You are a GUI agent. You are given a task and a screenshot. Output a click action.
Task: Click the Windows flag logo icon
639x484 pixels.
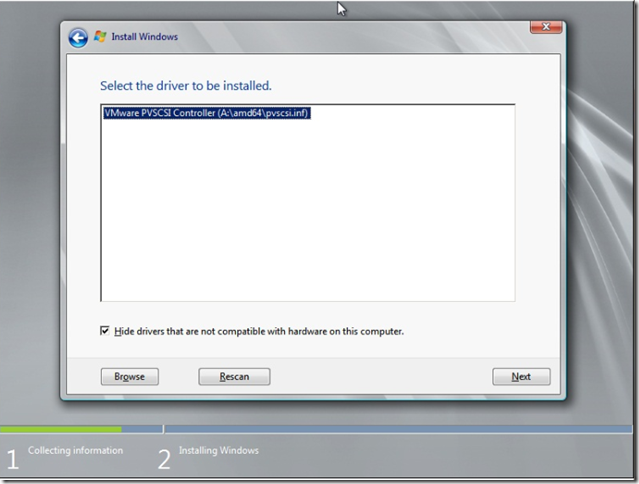point(100,37)
